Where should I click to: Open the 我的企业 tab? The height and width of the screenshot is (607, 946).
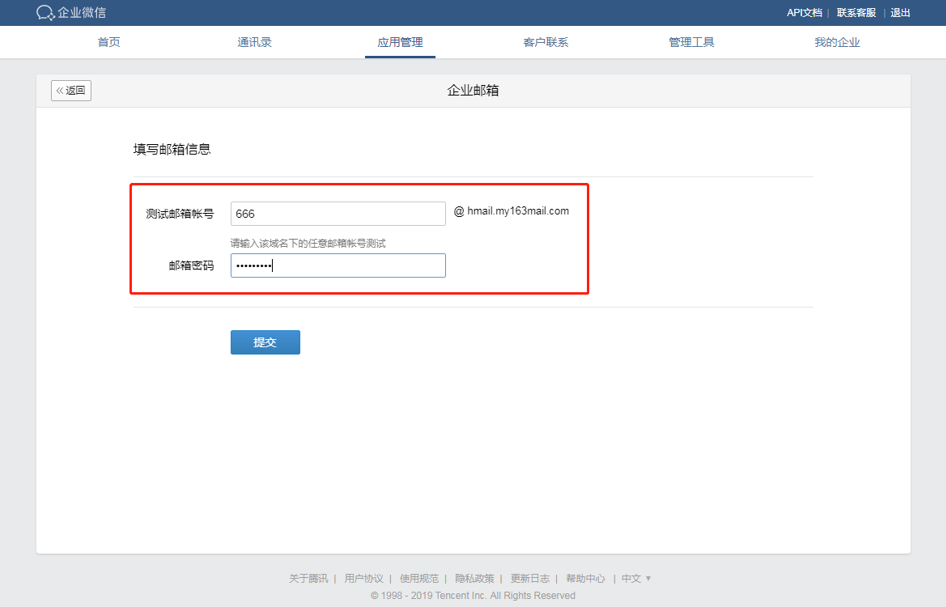pos(836,42)
